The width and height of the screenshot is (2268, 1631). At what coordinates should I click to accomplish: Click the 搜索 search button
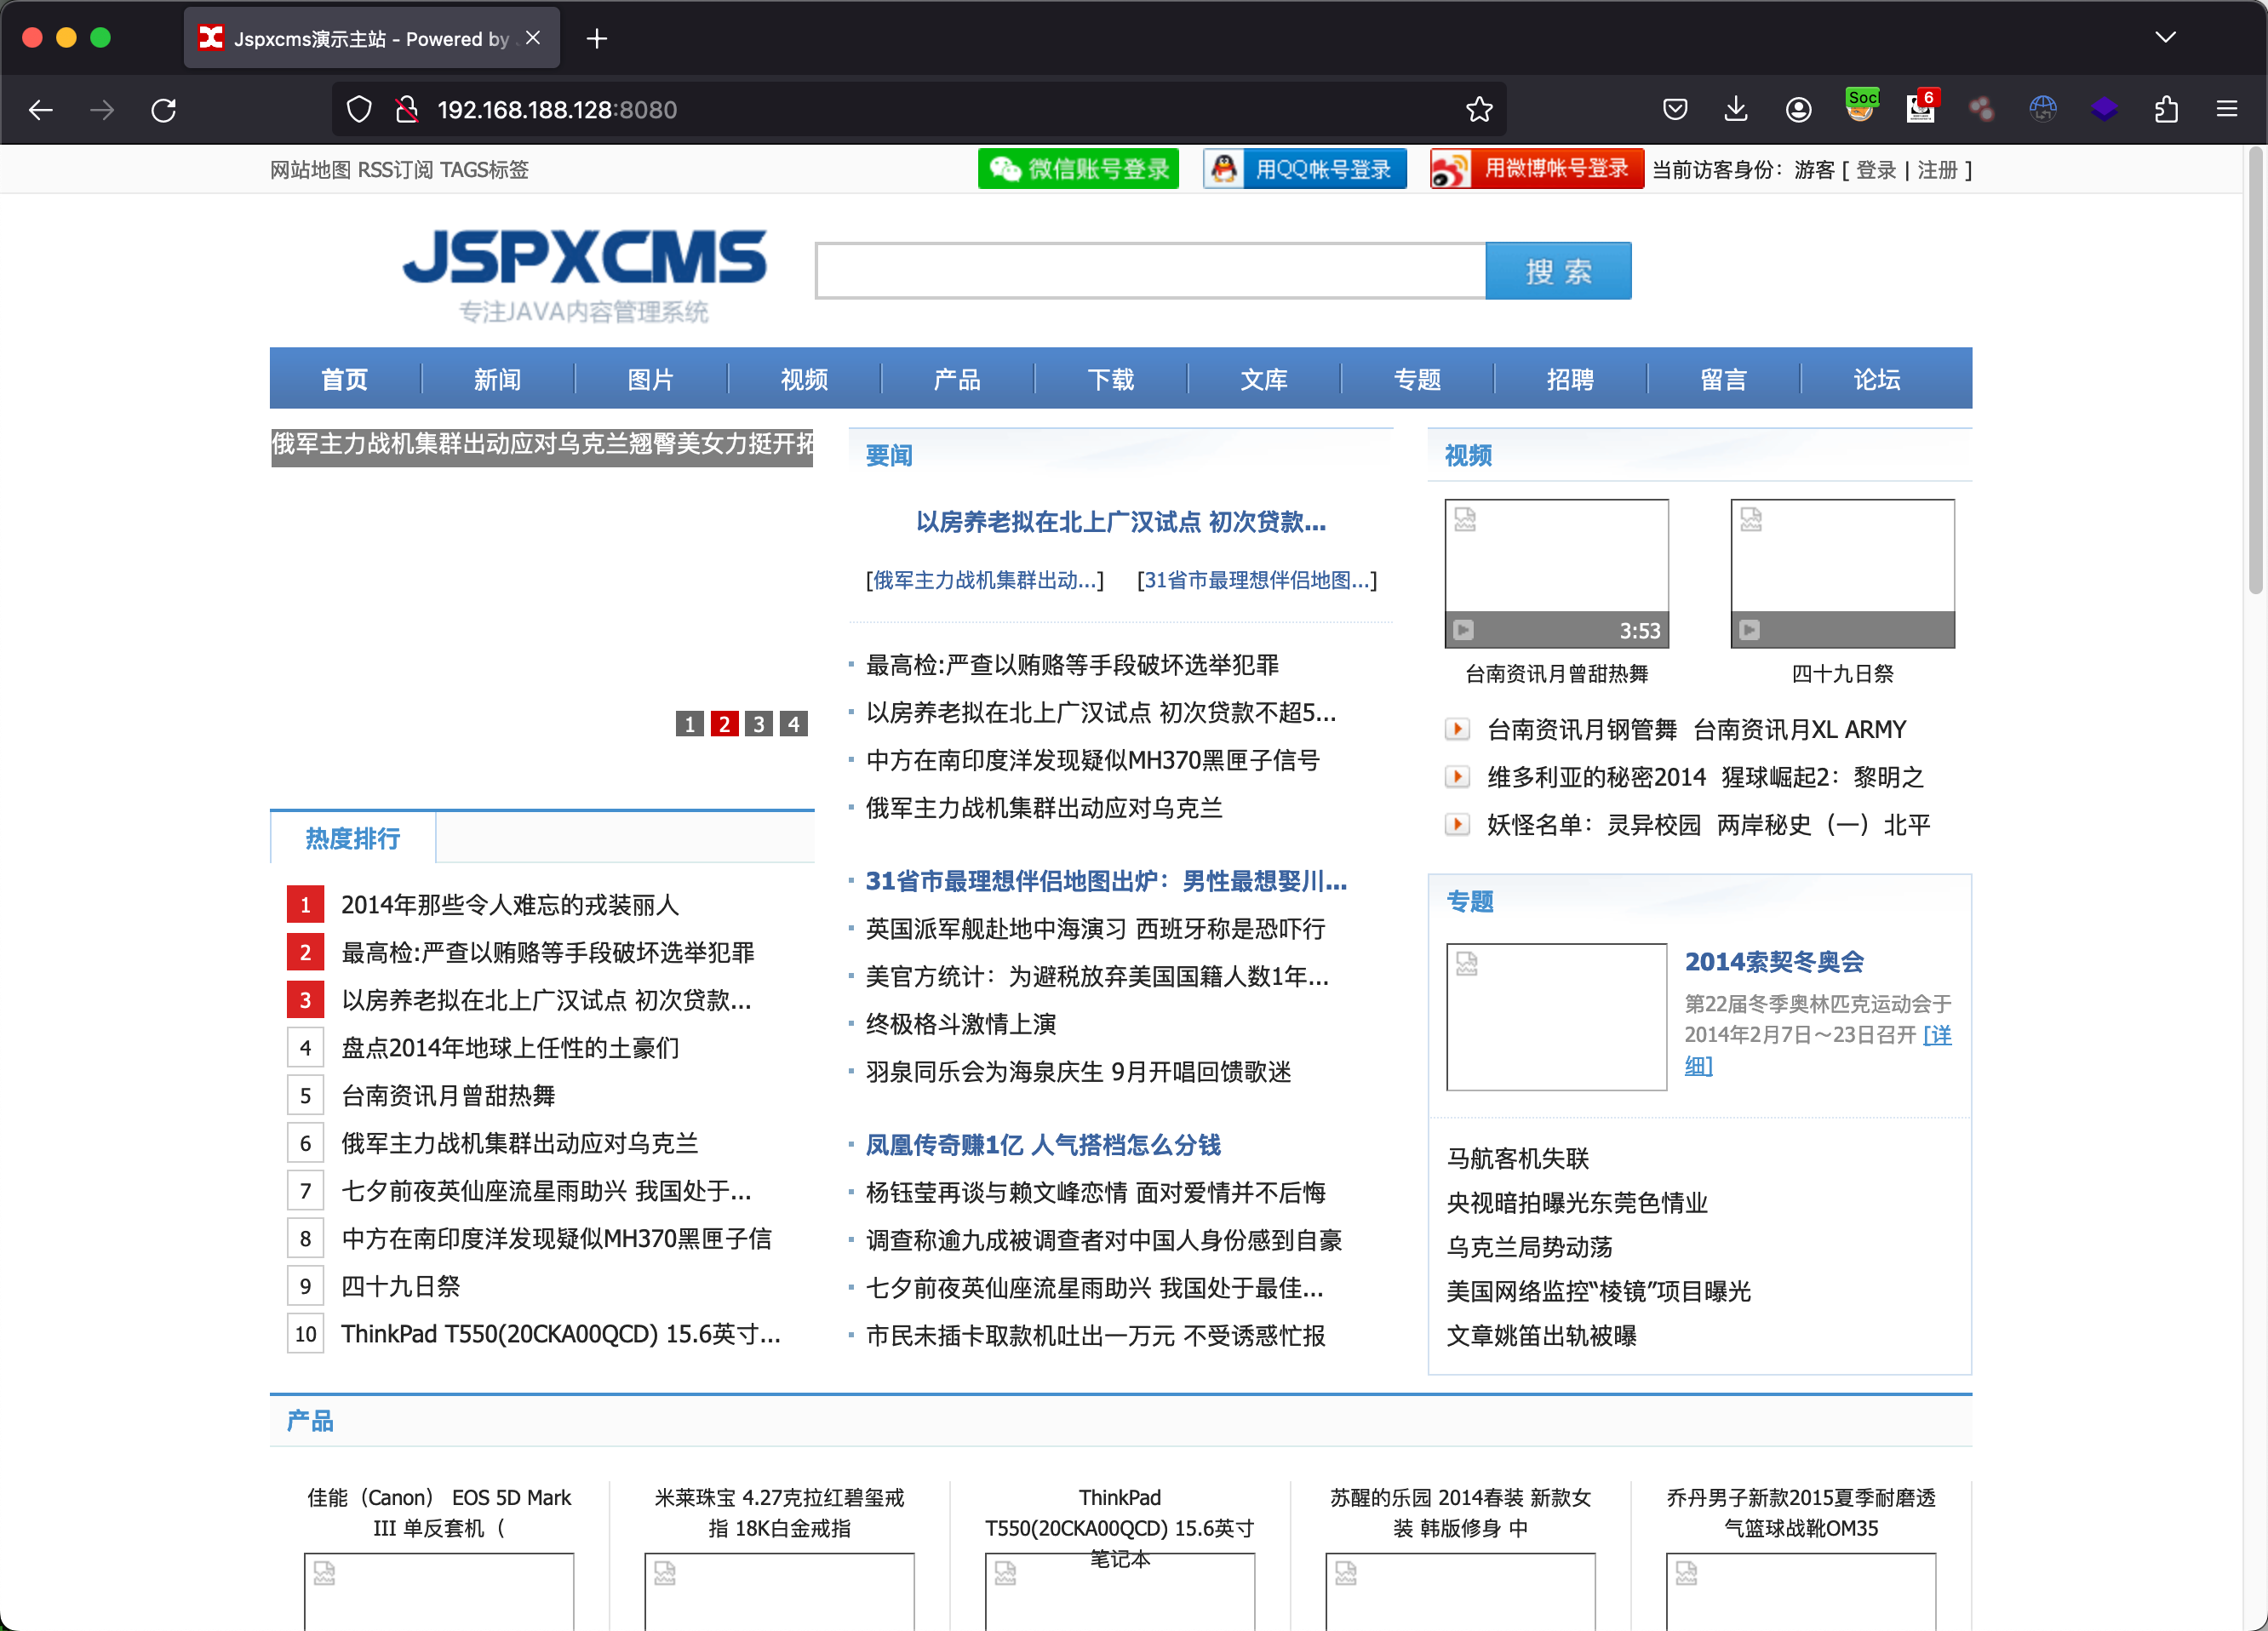tap(1557, 271)
